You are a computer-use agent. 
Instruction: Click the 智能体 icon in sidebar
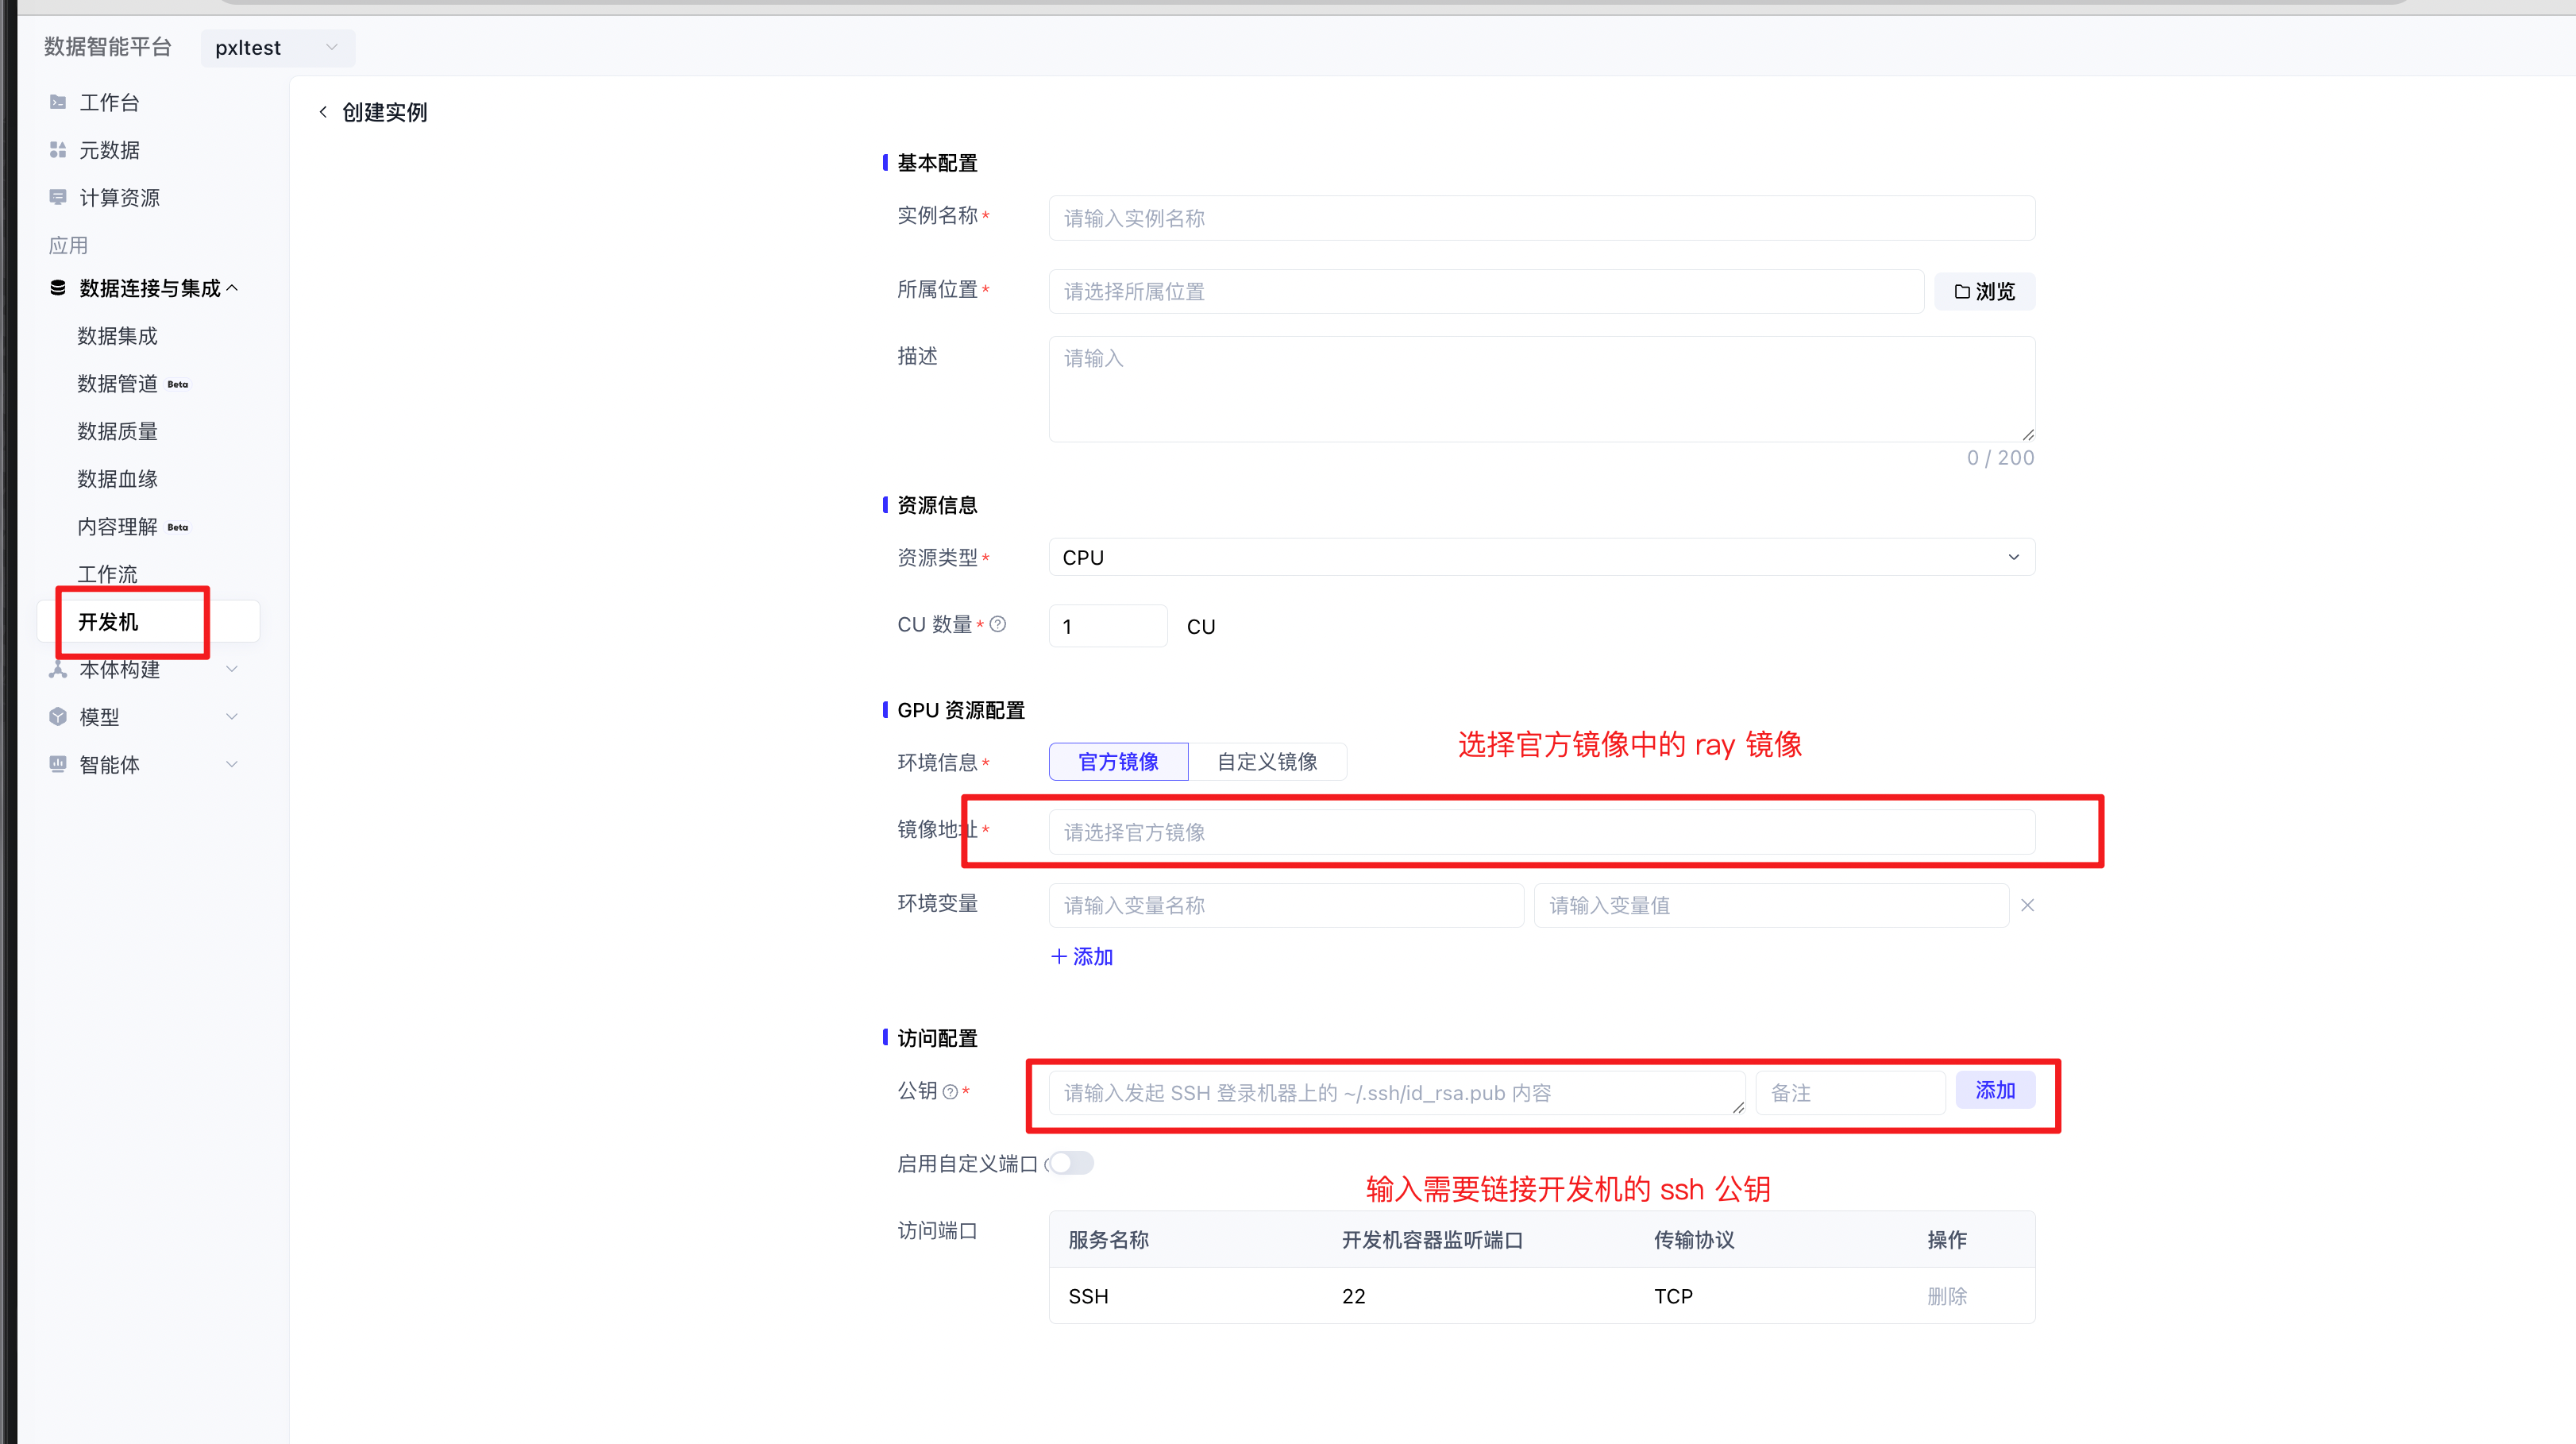pos(58,764)
